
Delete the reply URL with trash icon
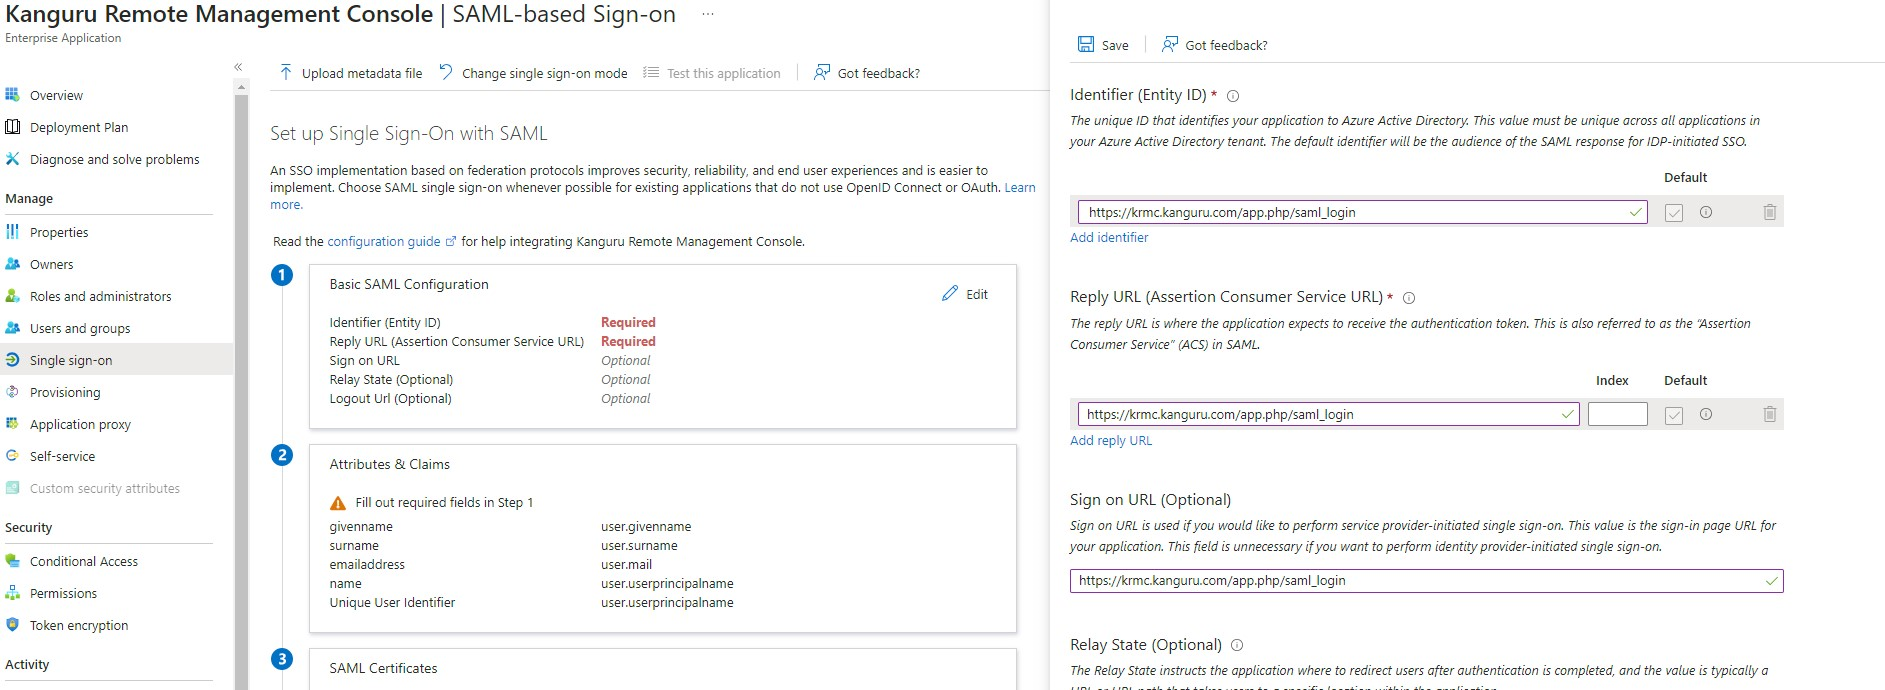1769,414
